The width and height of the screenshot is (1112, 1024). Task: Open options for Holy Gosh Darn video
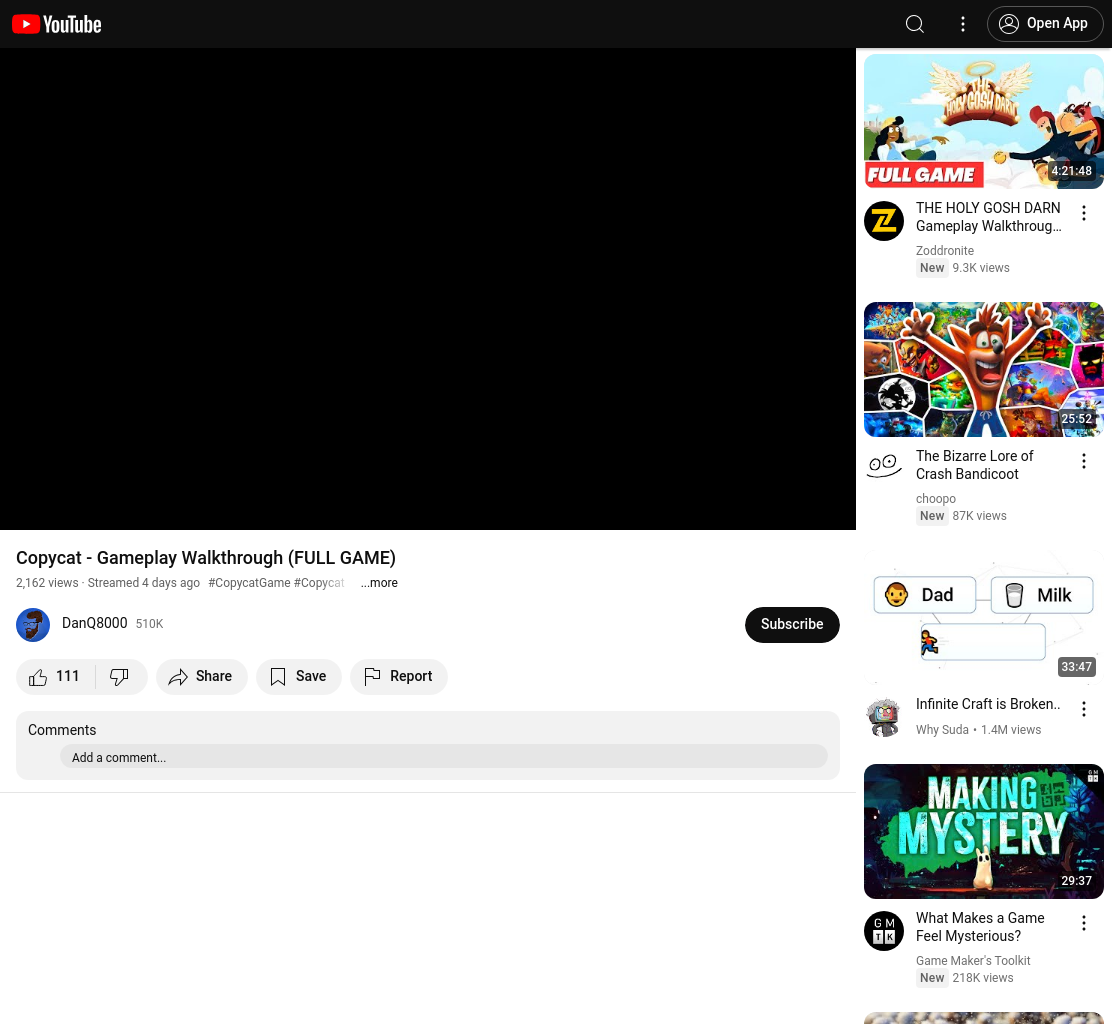tap(1084, 213)
